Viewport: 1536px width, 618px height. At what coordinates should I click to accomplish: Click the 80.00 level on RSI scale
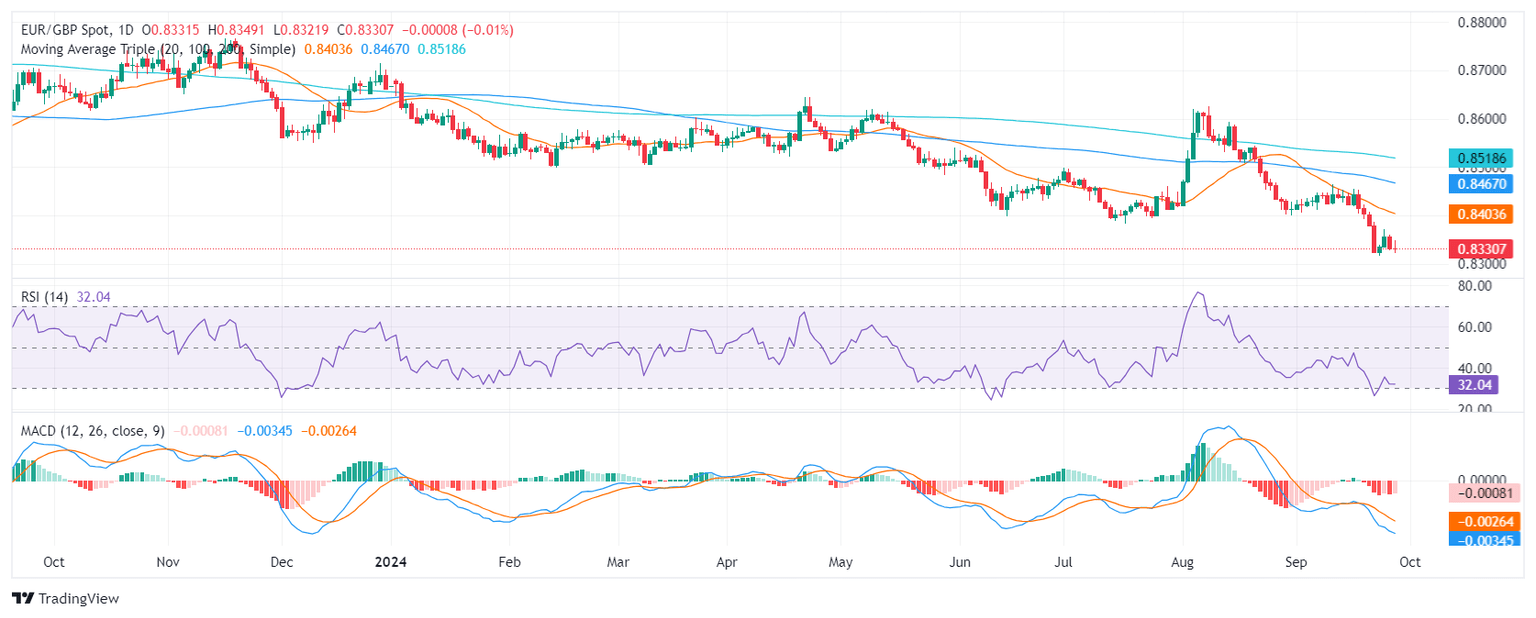click(x=1474, y=286)
